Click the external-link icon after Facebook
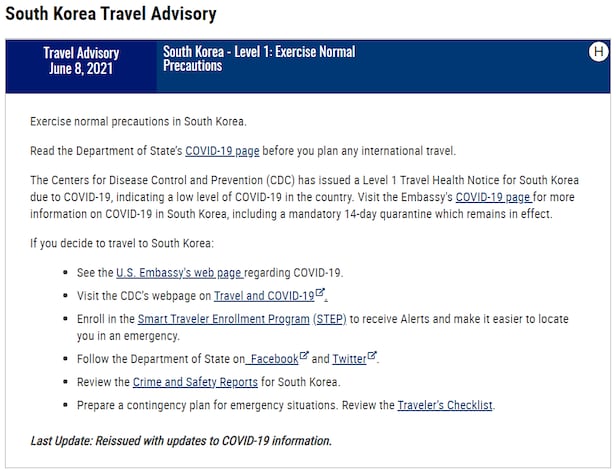This screenshot has width=616, height=475. tap(304, 355)
